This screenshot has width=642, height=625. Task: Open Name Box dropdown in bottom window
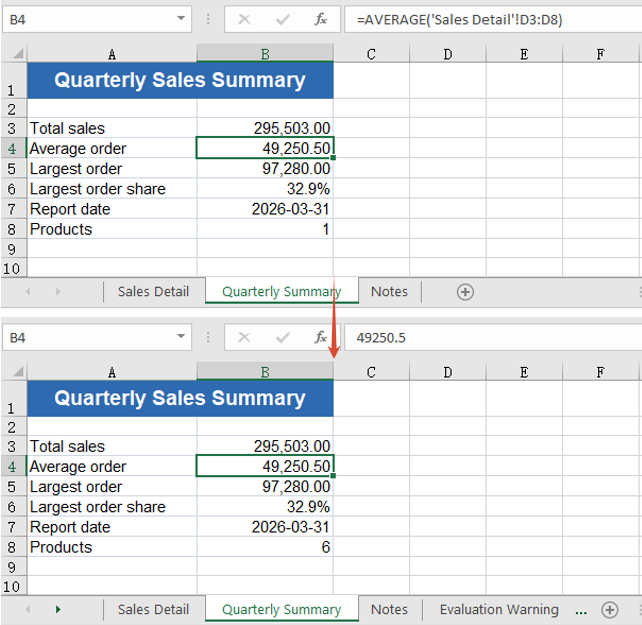(x=181, y=336)
